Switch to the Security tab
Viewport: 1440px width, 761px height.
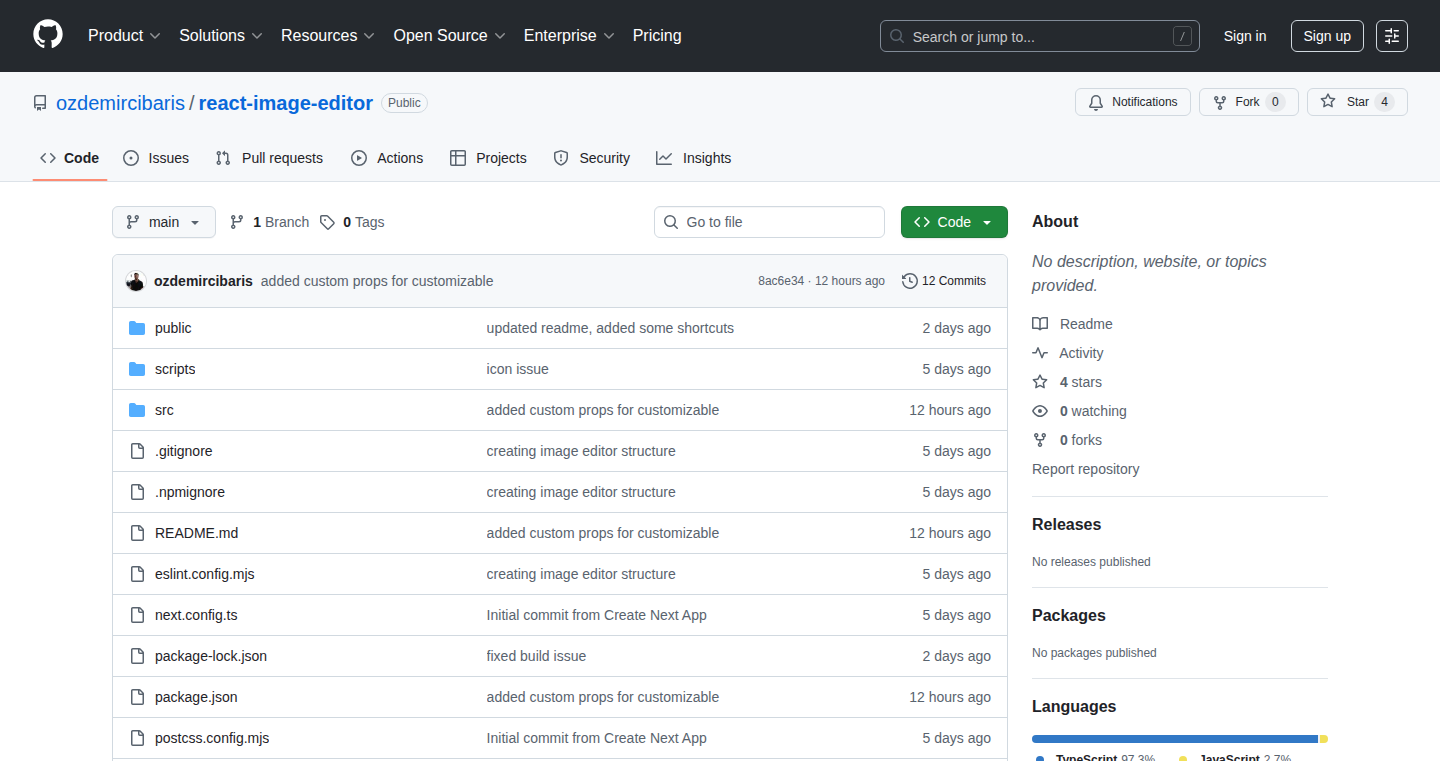coord(592,158)
